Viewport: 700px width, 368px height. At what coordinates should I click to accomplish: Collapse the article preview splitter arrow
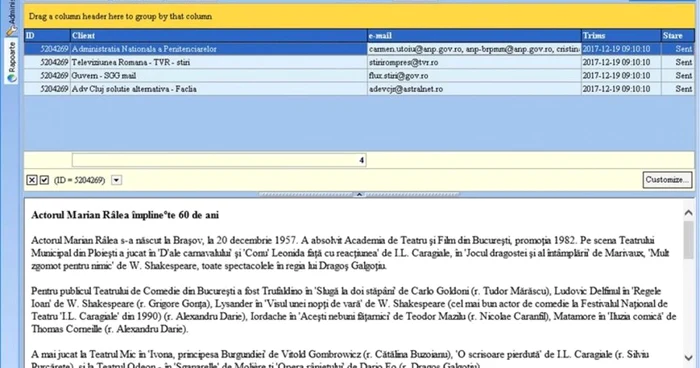[359, 194]
